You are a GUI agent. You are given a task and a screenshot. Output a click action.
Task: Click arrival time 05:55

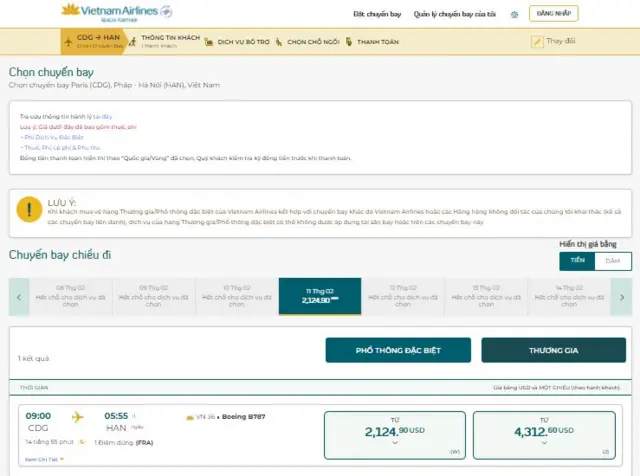click(116, 416)
